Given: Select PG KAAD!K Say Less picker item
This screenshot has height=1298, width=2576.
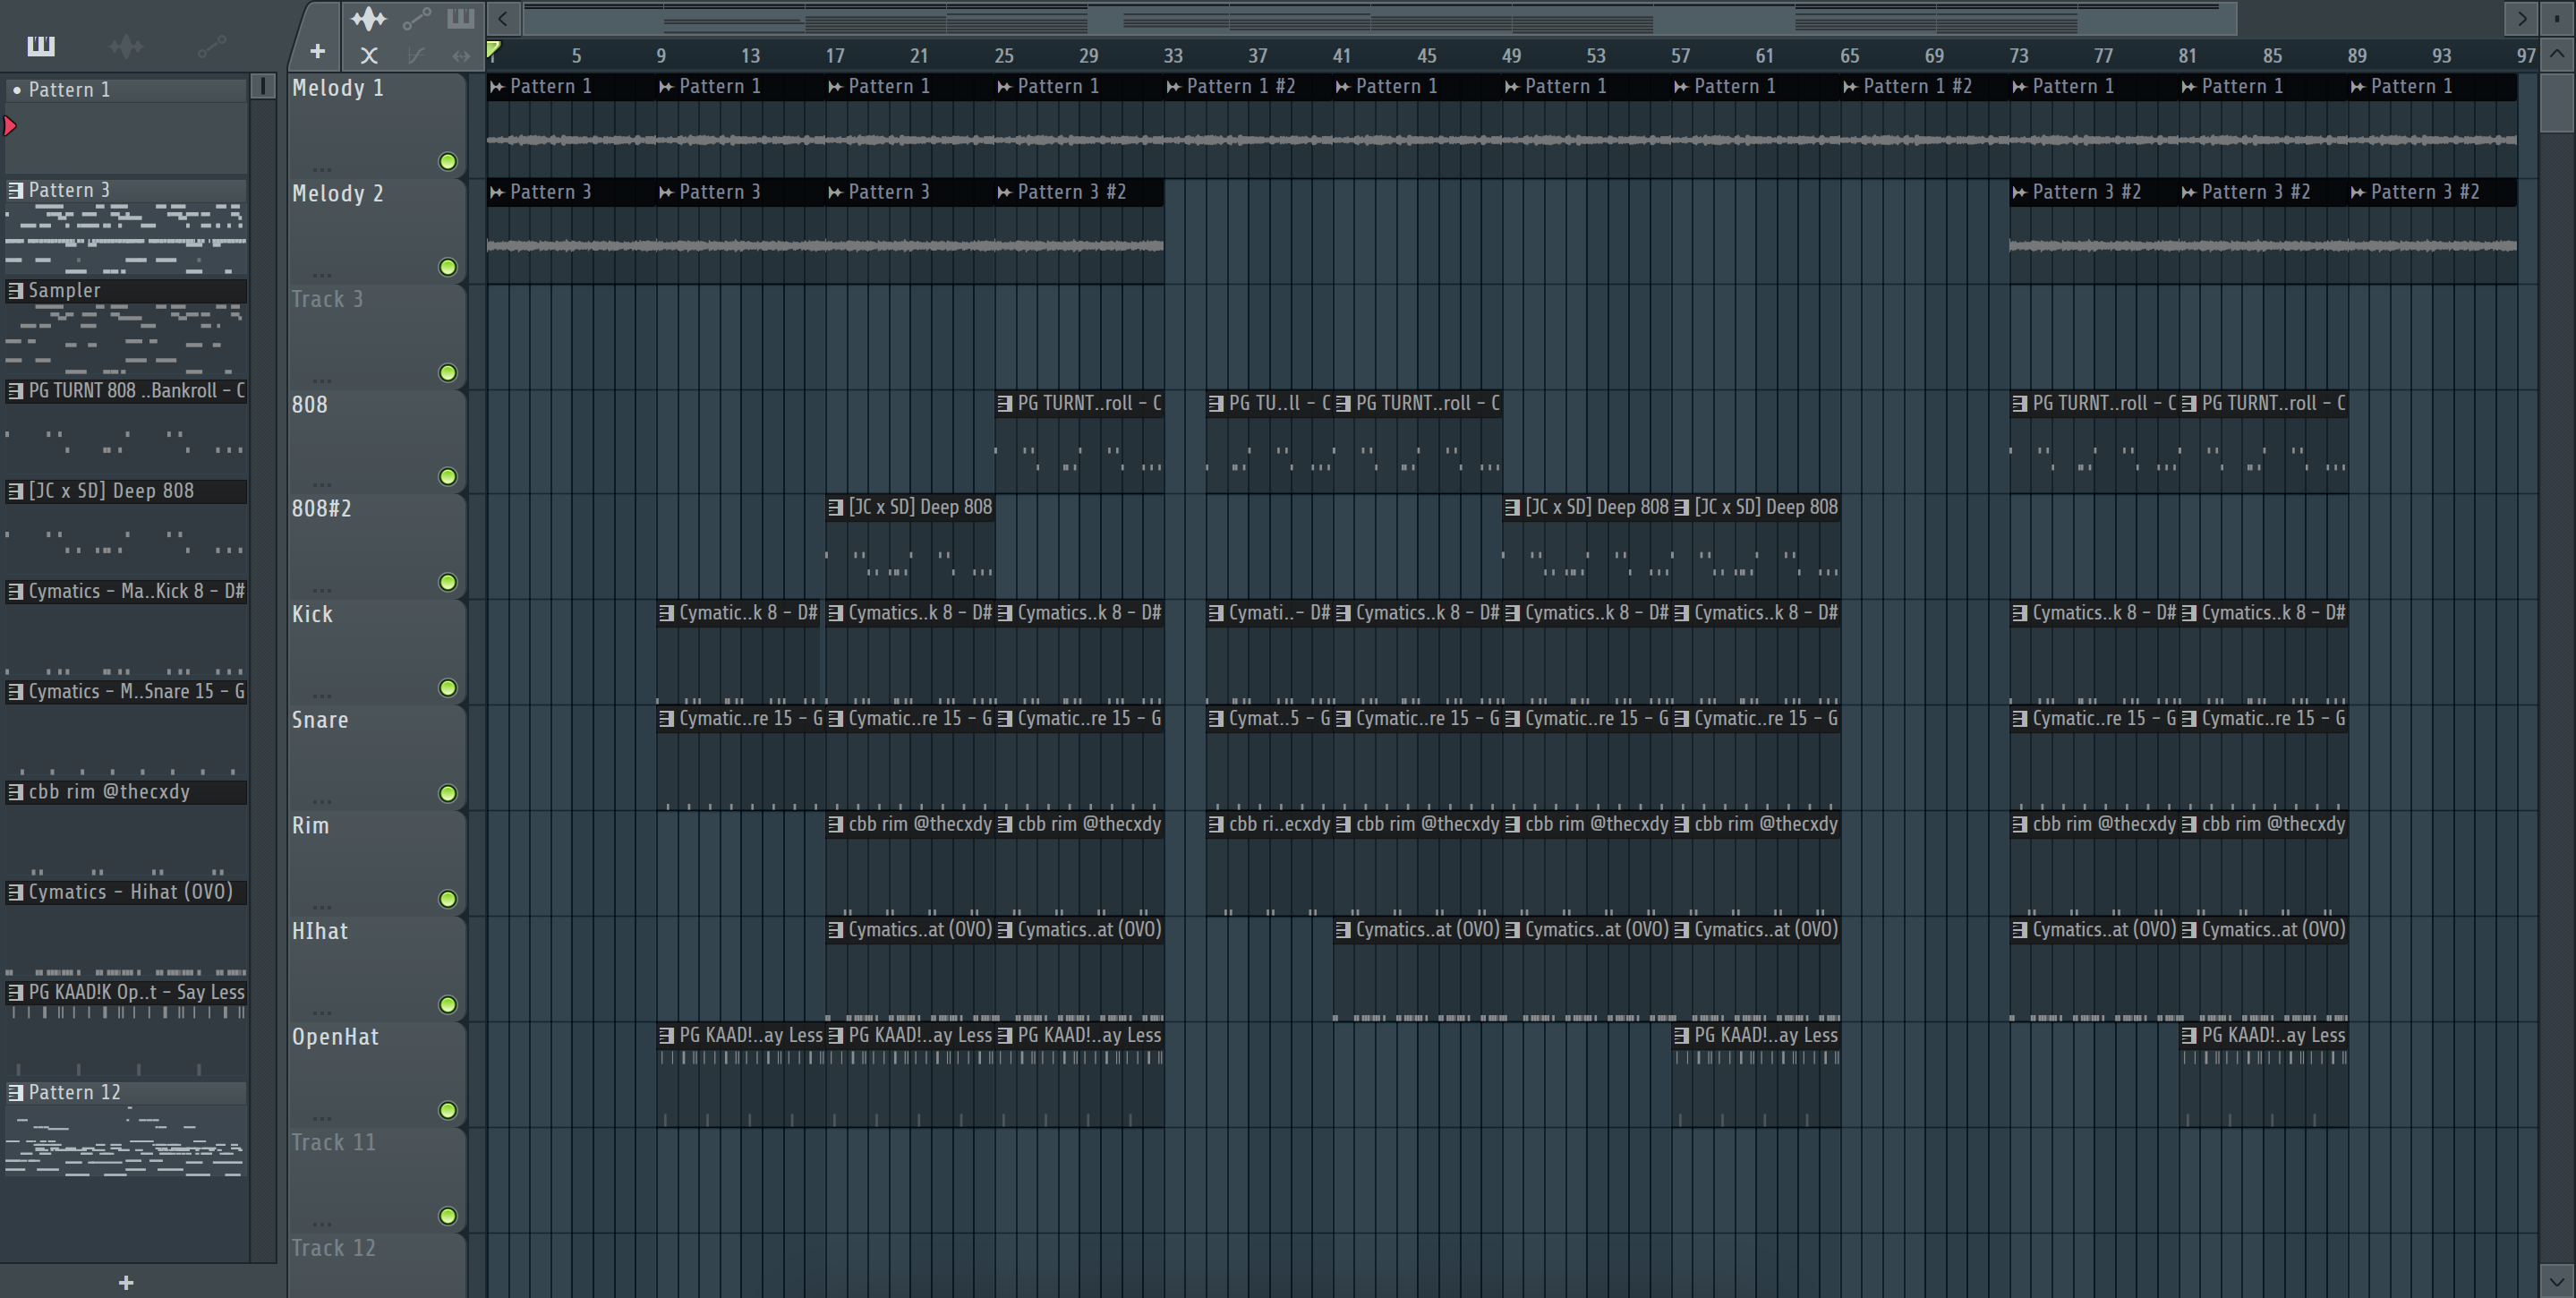Looking at the screenshot, I should point(126,992).
